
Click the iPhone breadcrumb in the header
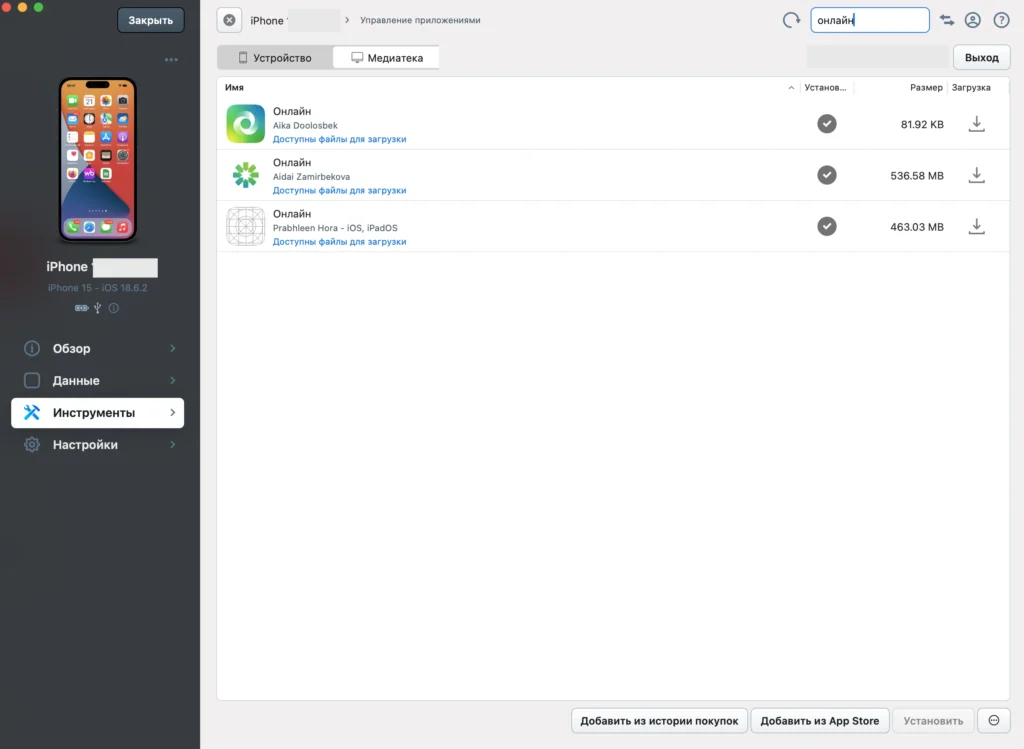pyautogui.click(x=268, y=20)
